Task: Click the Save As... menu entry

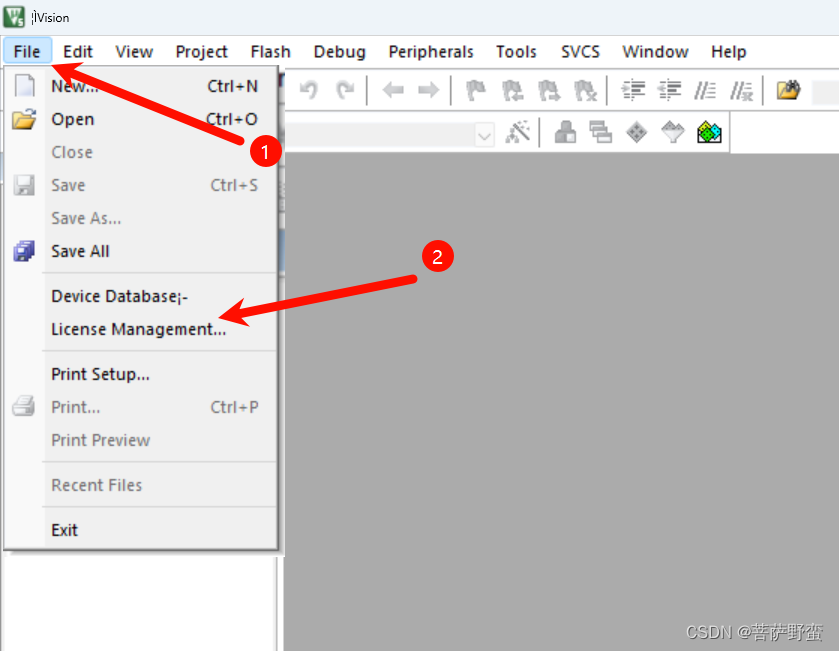Action: click(141, 218)
